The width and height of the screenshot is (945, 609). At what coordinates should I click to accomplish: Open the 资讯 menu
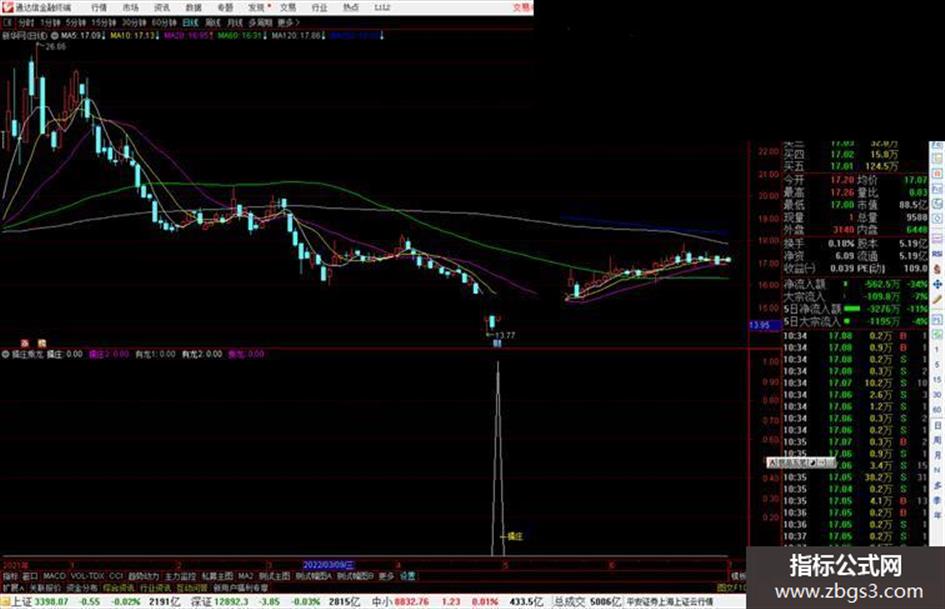pos(162,8)
